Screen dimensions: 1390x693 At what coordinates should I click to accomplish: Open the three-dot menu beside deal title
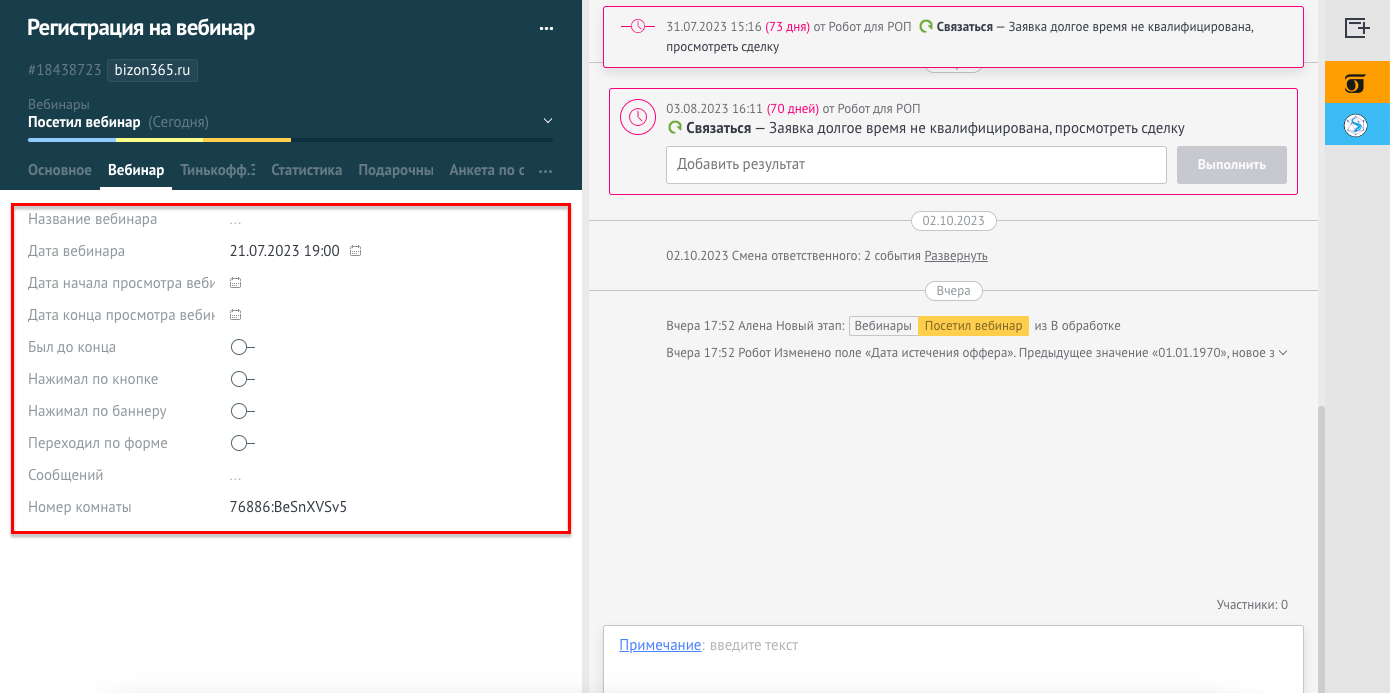(546, 29)
